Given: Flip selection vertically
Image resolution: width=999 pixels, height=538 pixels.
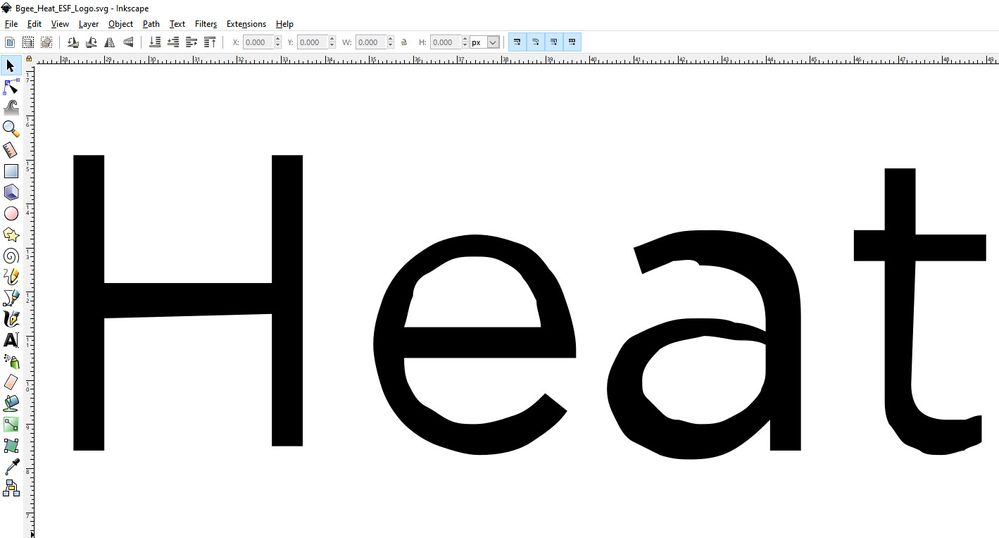Looking at the screenshot, I should [x=128, y=42].
